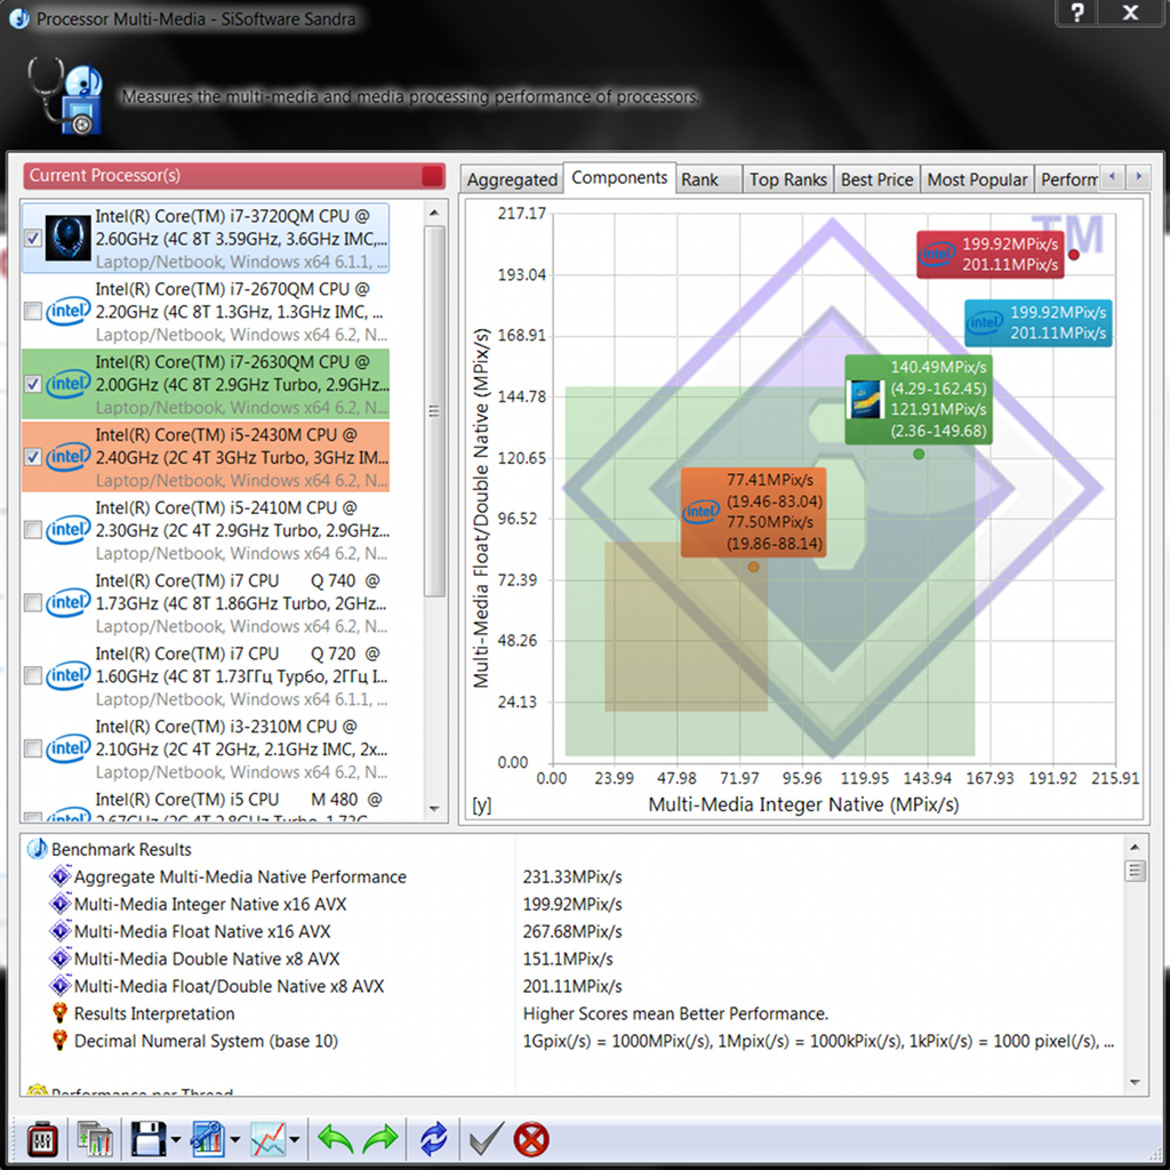The image size is (1170, 1170).
Task: Click the processor list scrollbar thumb
Action: coord(434,411)
